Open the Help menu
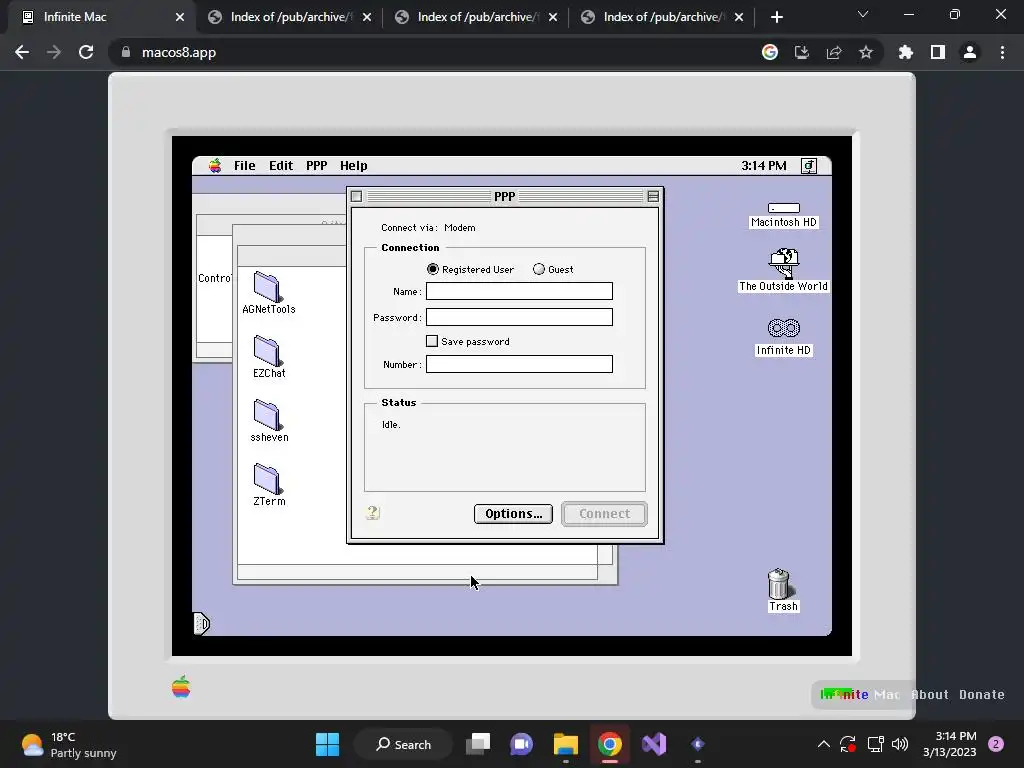The image size is (1024, 768). [x=353, y=166]
